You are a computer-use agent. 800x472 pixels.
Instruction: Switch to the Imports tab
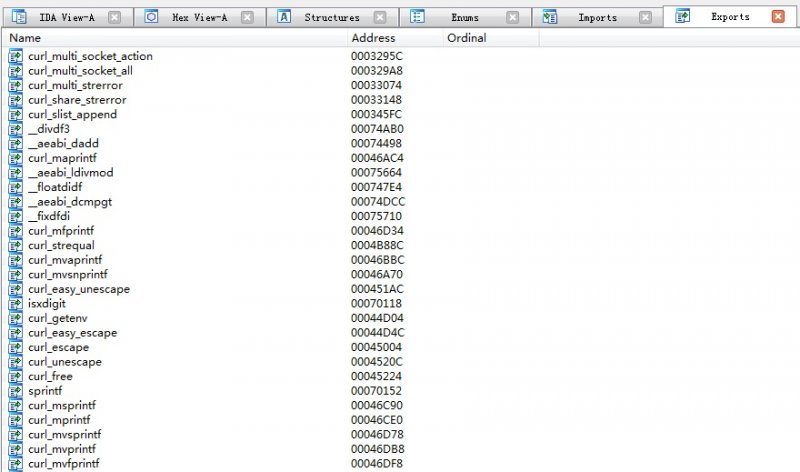597,17
